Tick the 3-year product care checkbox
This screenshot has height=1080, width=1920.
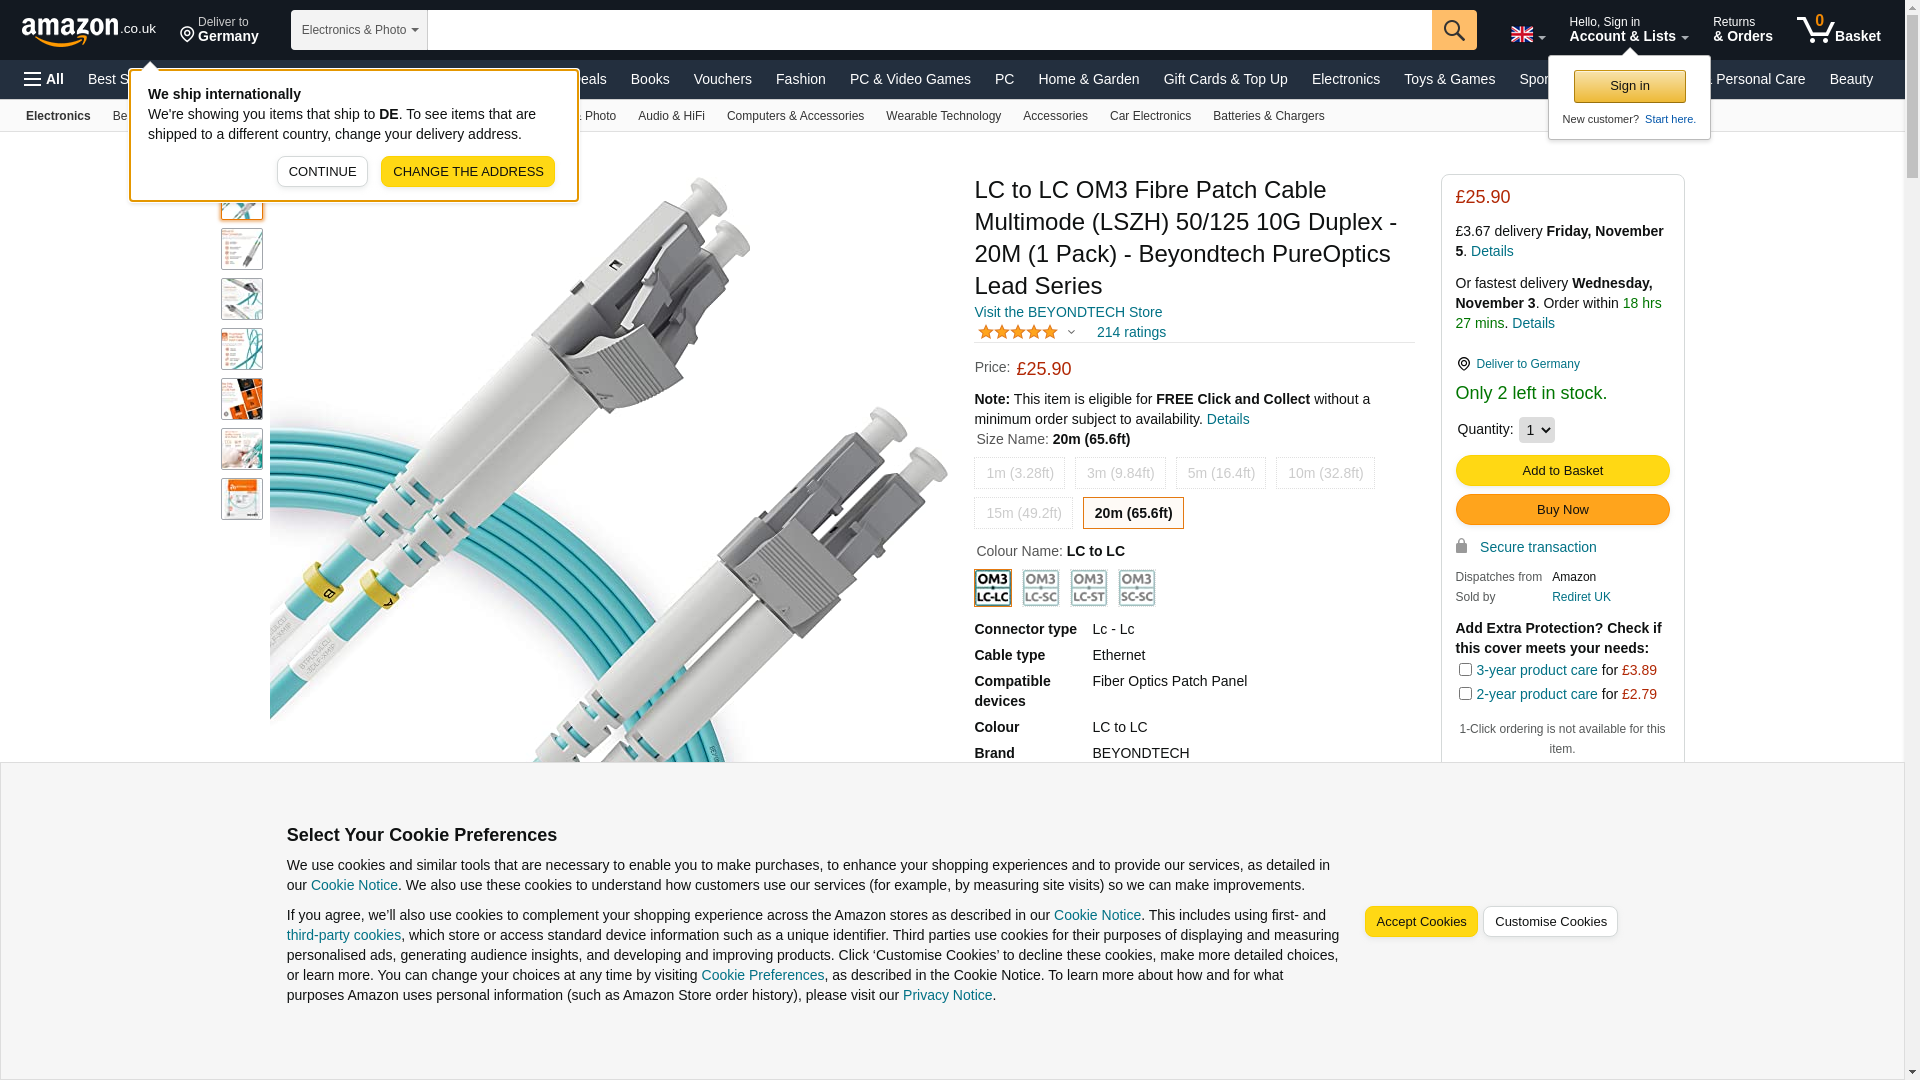1465,670
